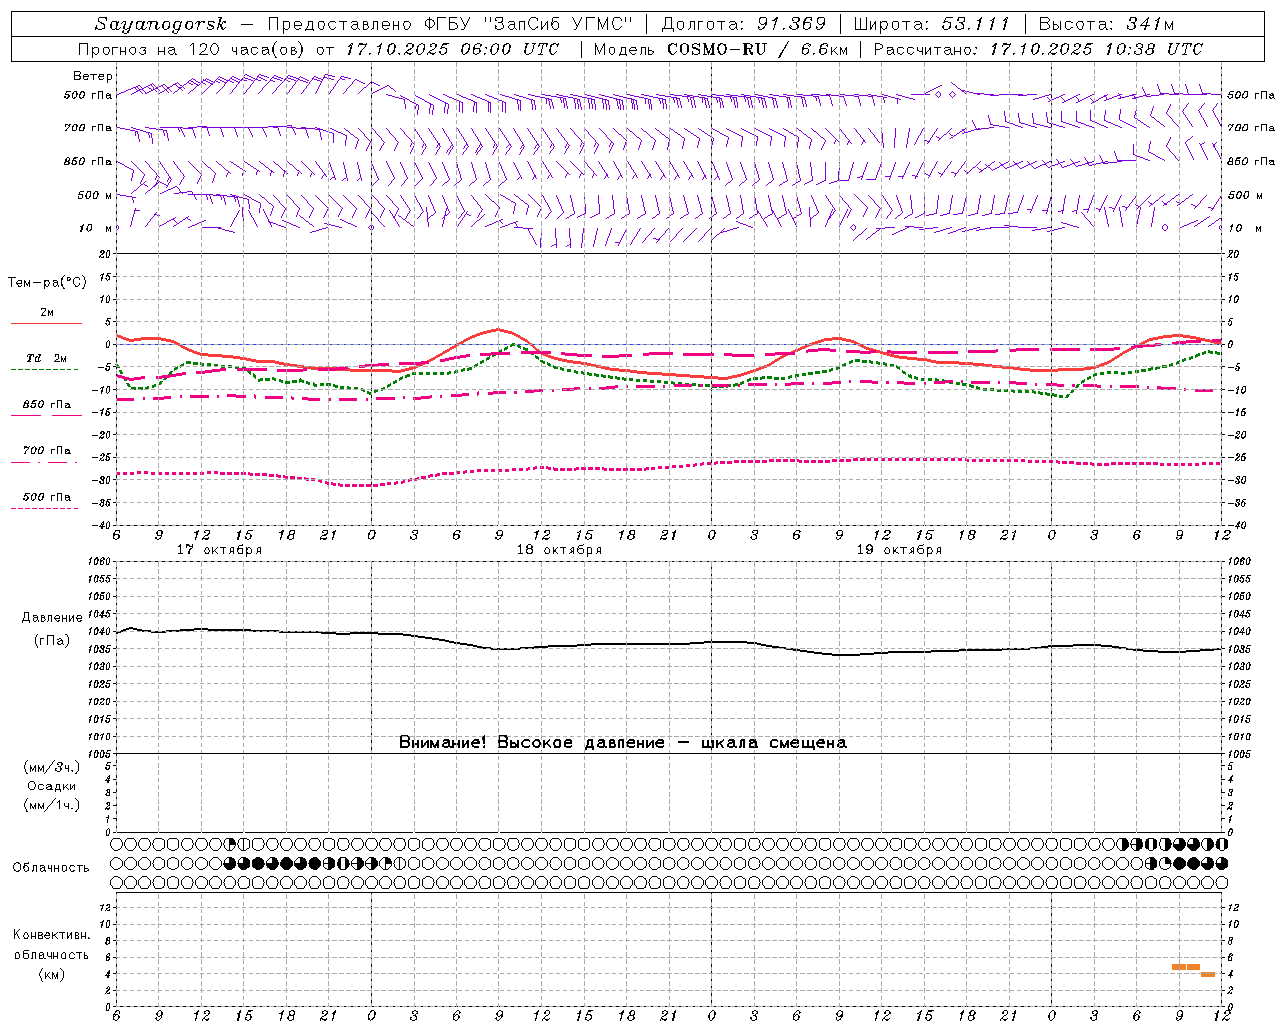1280x1024 pixels.
Task: Click the blue dashed legend line under 'Td 2м'
Action: coord(45,370)
